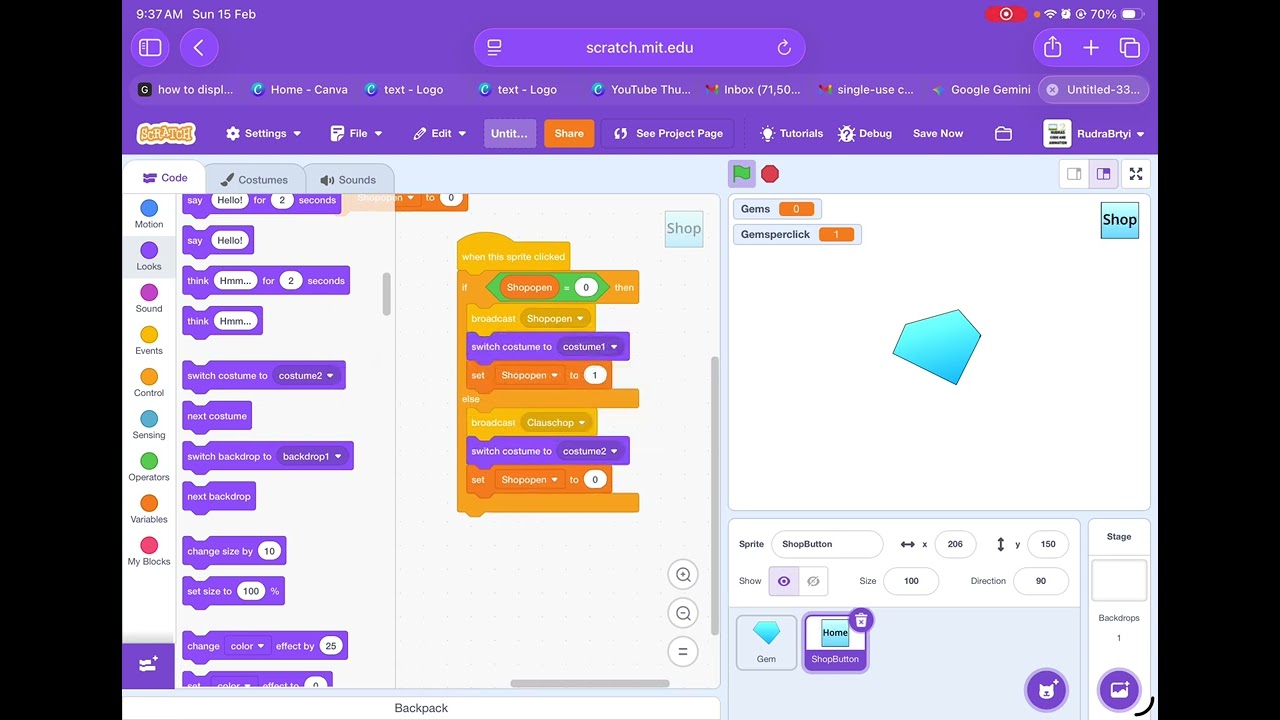Hide the sprite using crossed-eye button

click(x=813, y=581)
